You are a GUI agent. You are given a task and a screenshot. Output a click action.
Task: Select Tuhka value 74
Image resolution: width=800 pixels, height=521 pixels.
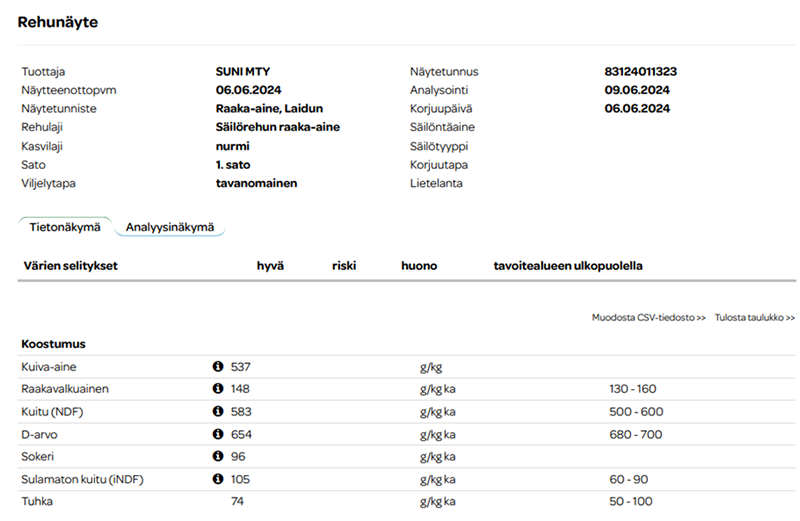pos(237,501)
